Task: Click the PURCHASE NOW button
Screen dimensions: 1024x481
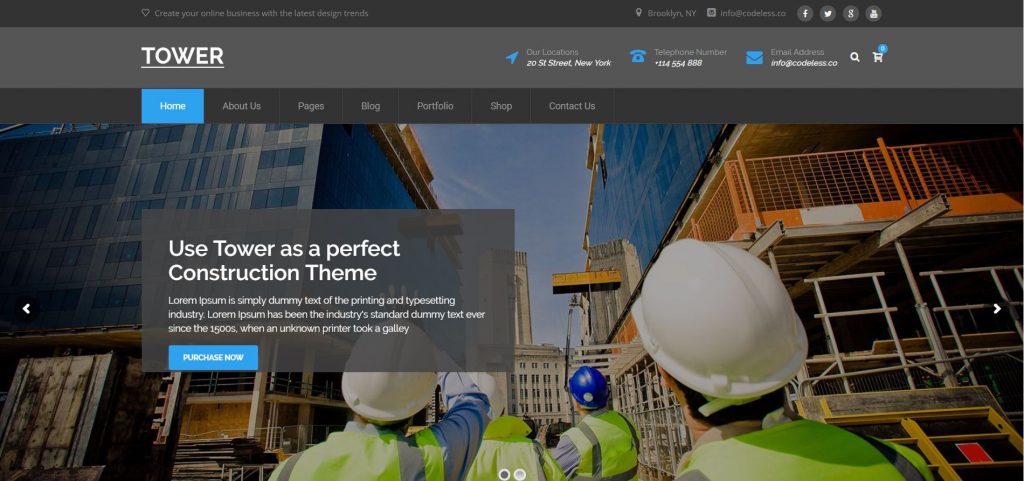Action: 213,358
